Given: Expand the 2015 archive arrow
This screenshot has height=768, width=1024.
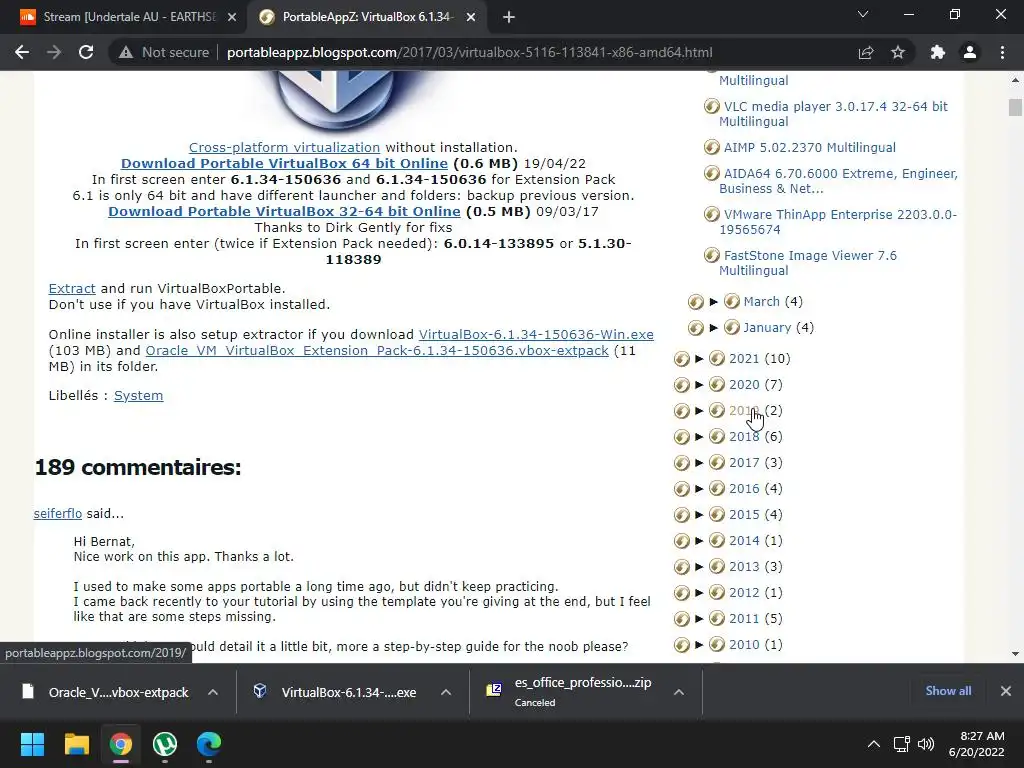Looking at the screenshot, I should [699, 515].
